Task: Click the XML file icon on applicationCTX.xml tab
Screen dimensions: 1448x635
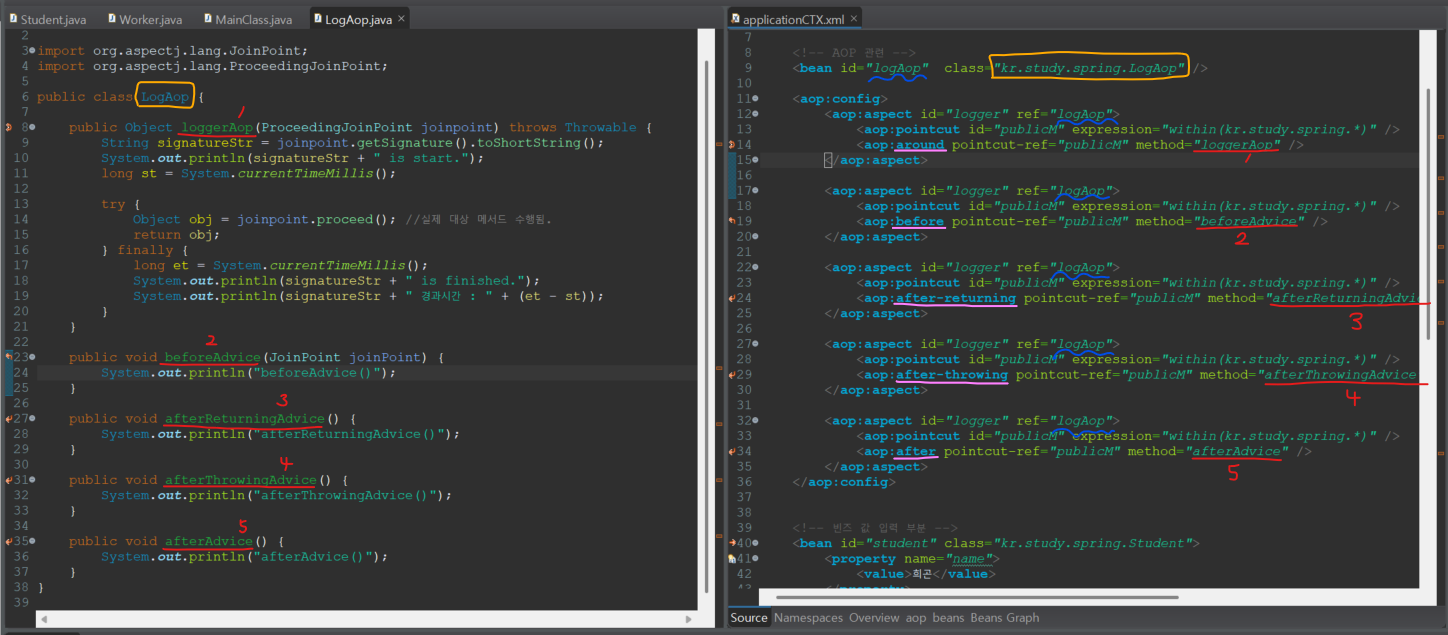Action: [x=737, y=19]
